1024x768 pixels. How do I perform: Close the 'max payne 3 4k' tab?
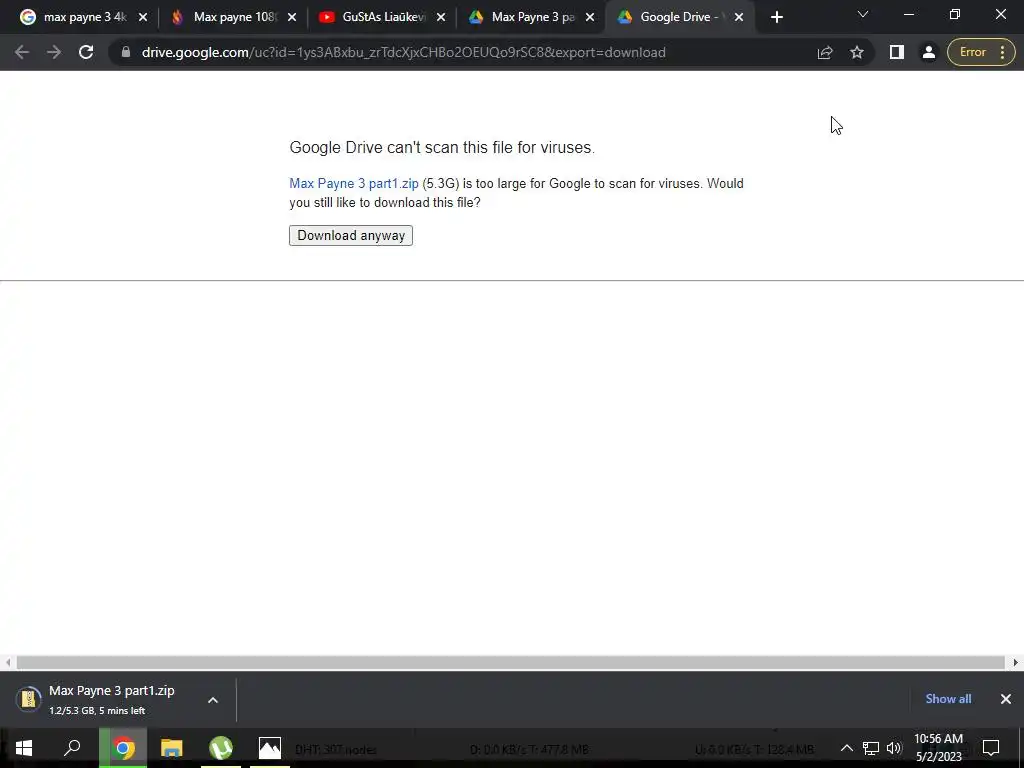point(143,18)
